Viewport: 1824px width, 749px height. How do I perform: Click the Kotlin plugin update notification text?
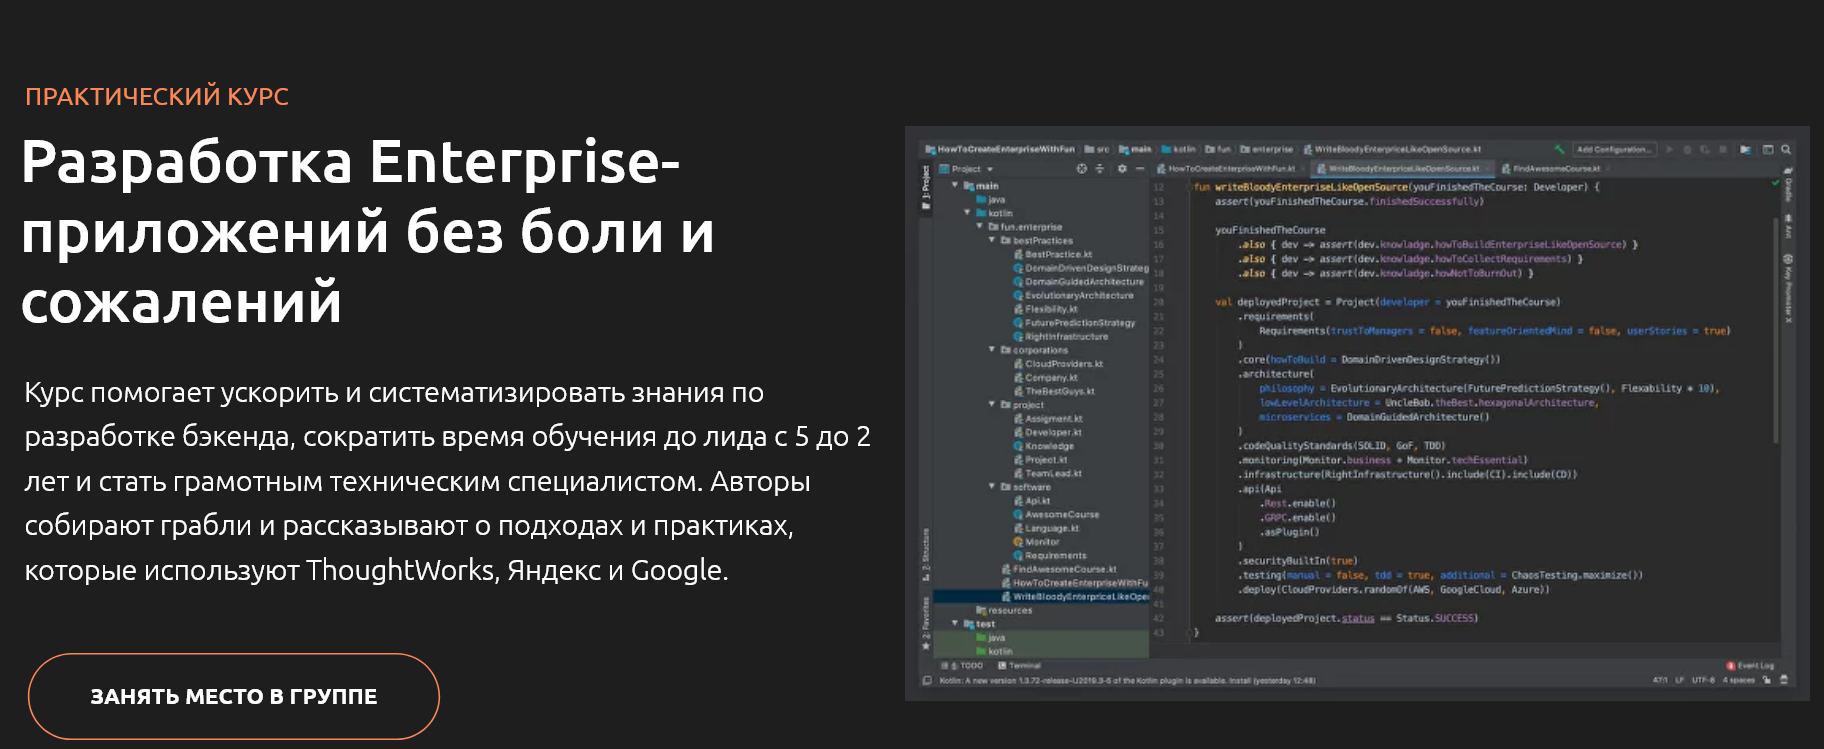click(x=1127, y=681)
